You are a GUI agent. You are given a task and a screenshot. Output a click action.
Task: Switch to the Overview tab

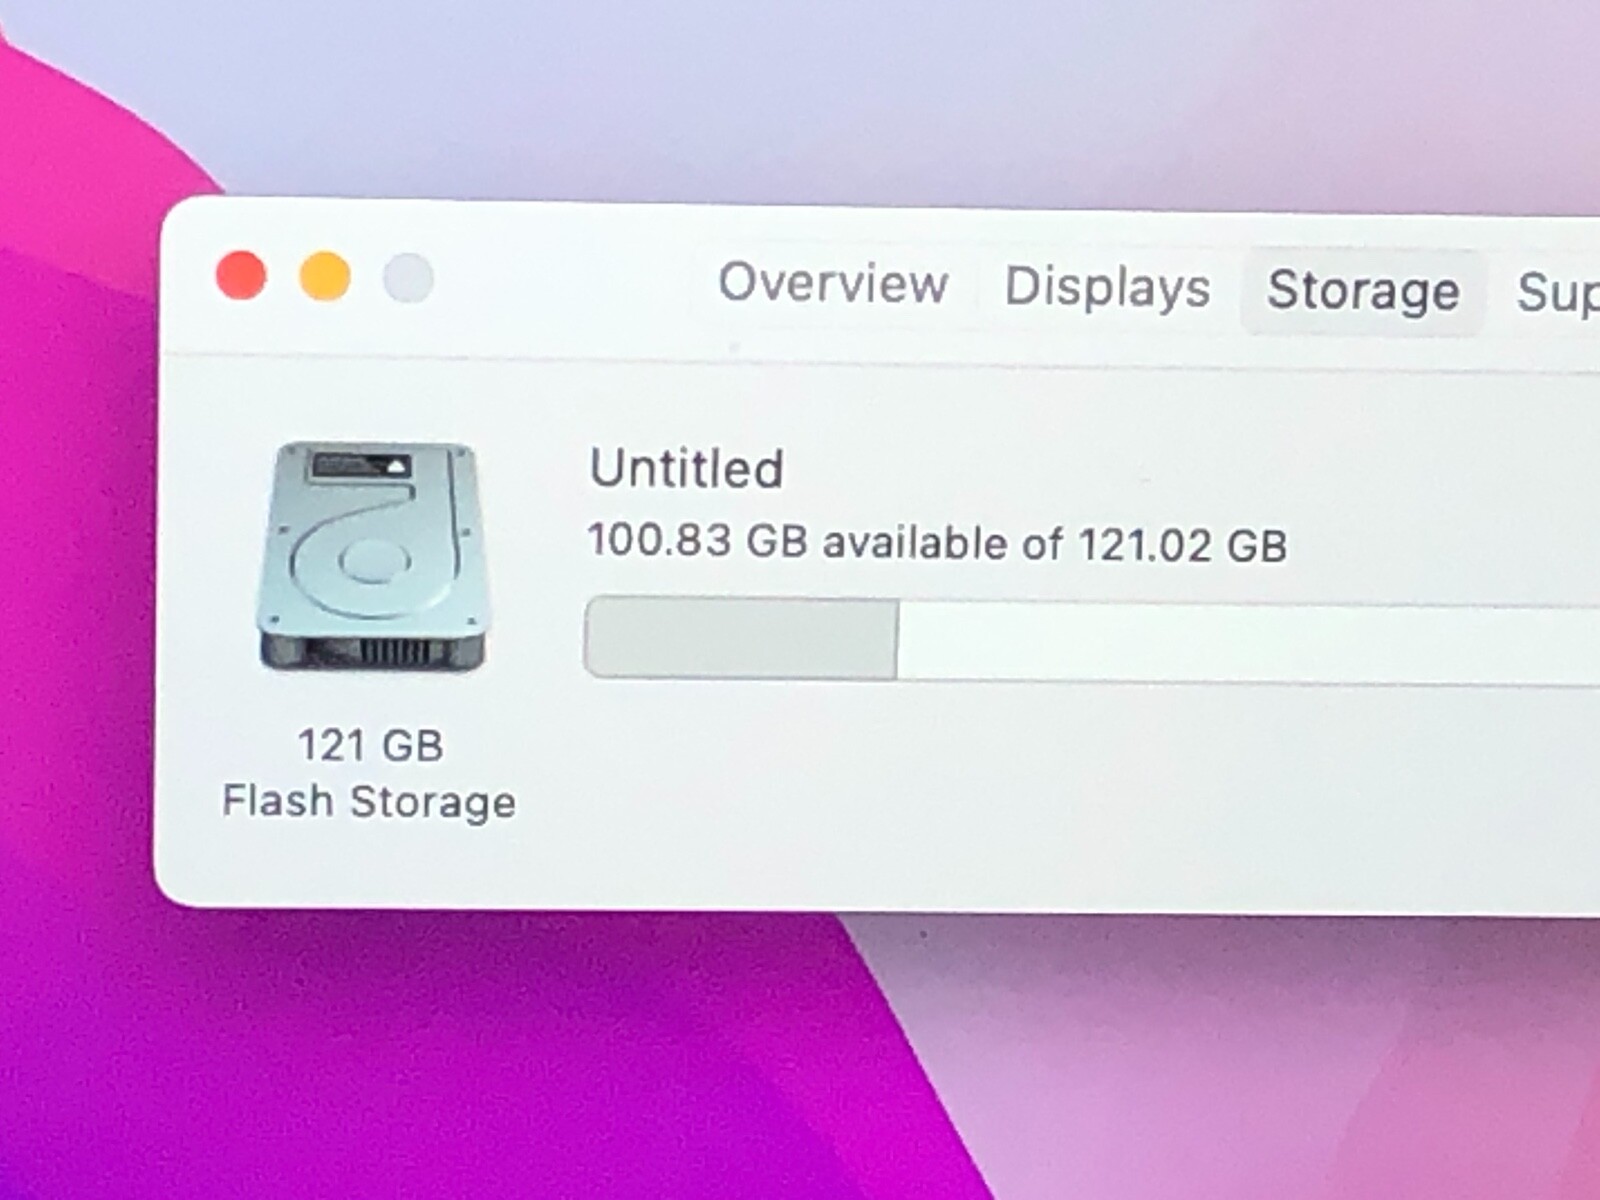(833, 284)
